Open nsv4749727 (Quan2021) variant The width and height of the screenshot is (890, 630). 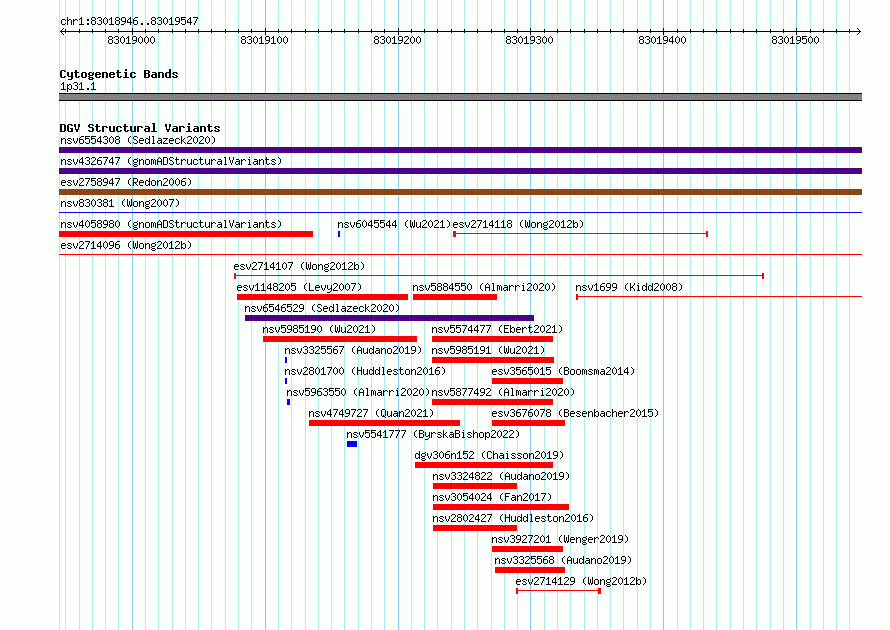(x=371, y=413)
